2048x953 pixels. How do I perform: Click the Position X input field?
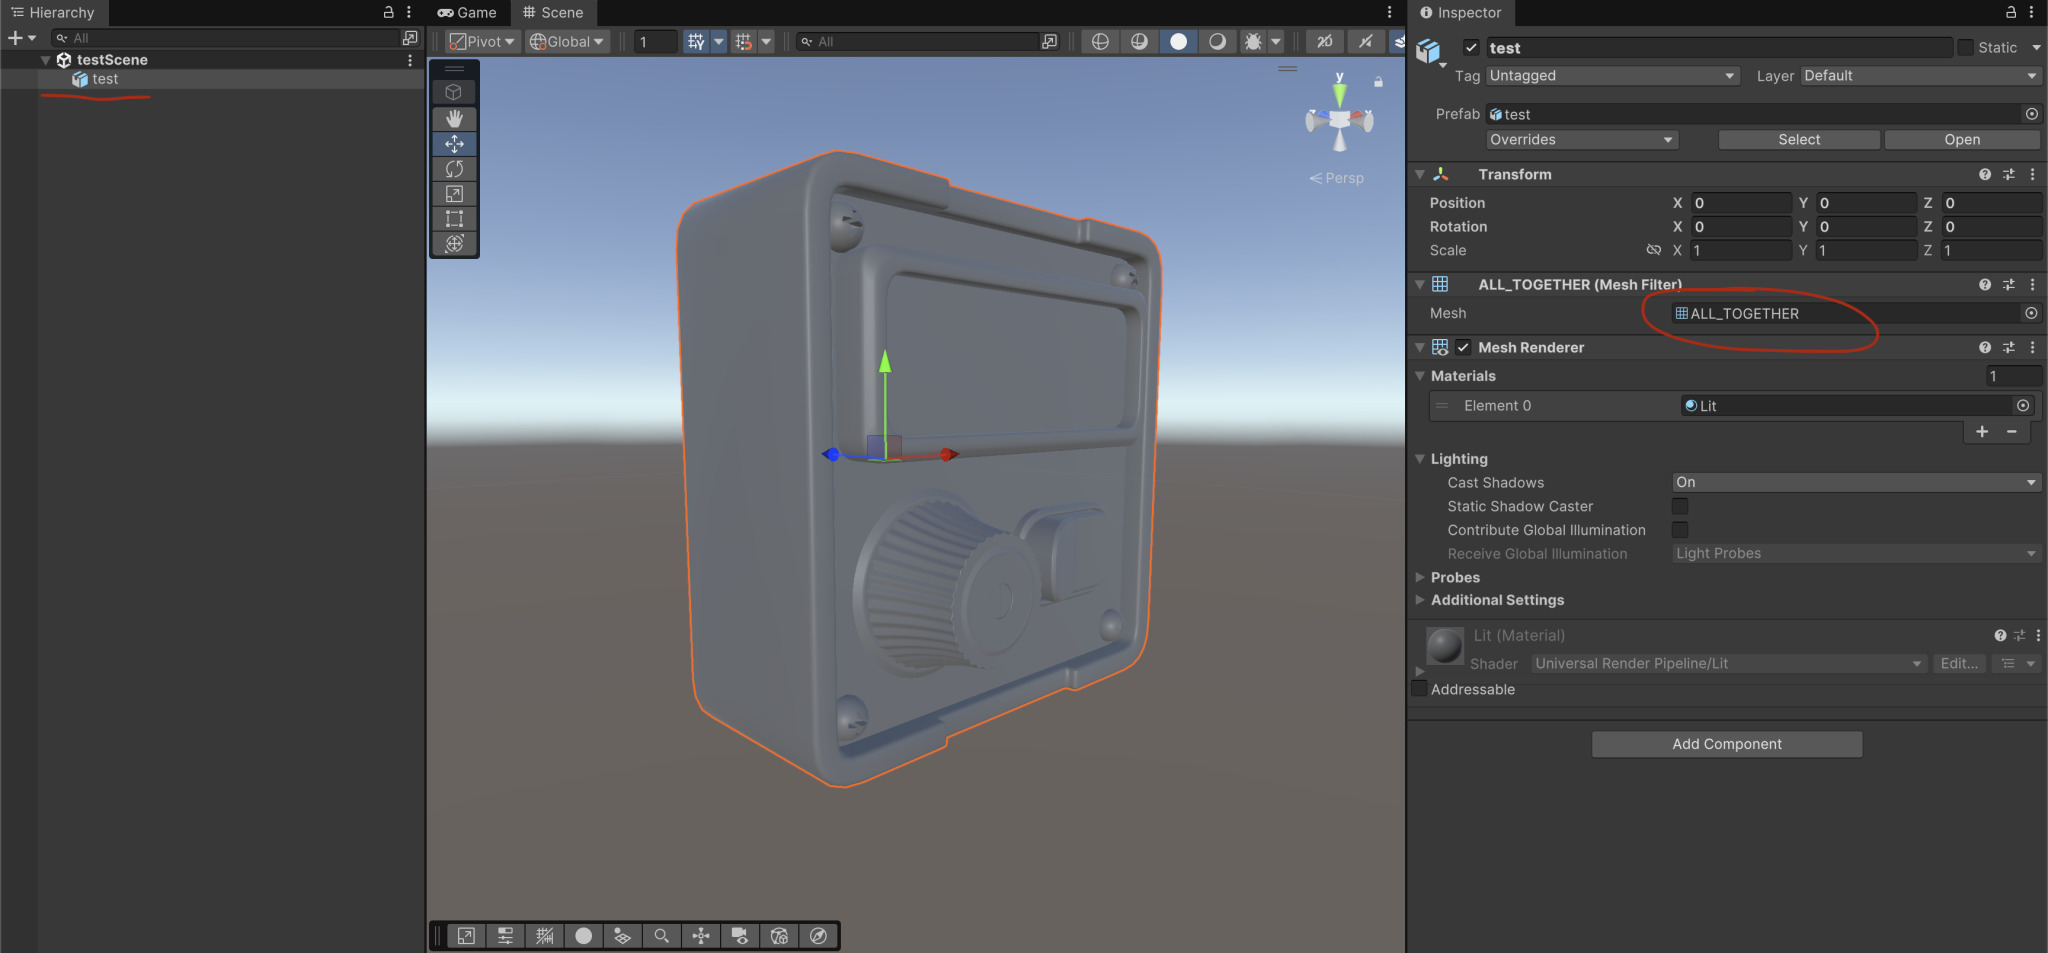click(x=1740, y=203)
